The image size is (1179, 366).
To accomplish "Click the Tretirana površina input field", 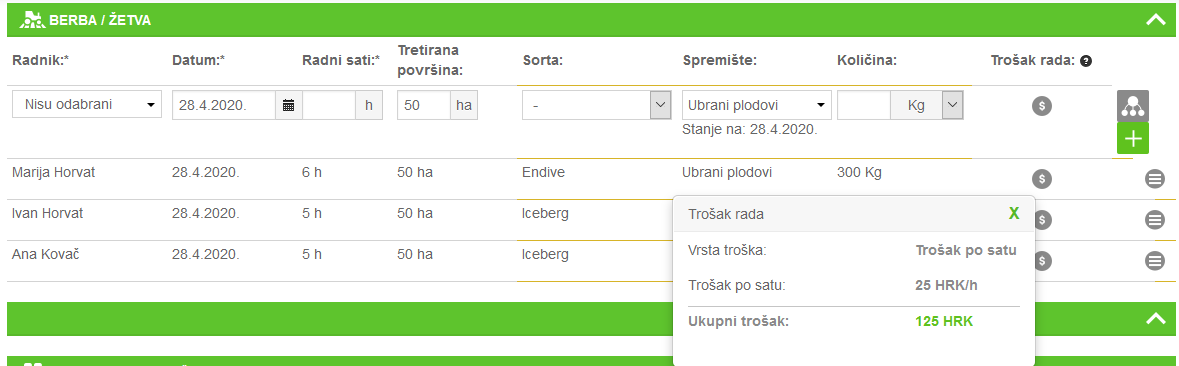I will (x=424, y=105).
